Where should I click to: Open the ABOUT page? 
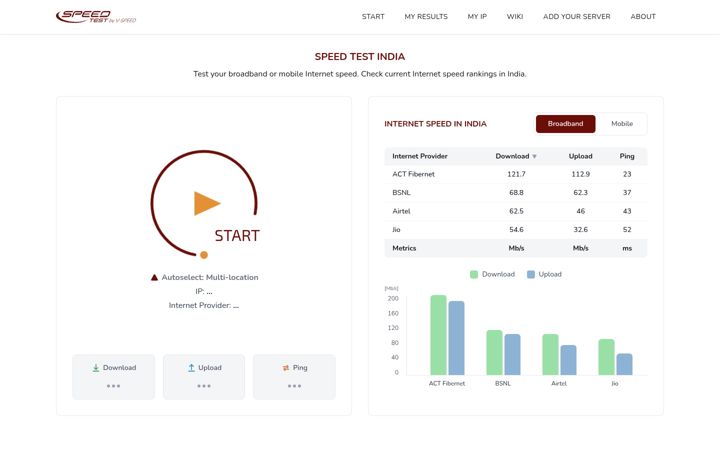(643, 17)
